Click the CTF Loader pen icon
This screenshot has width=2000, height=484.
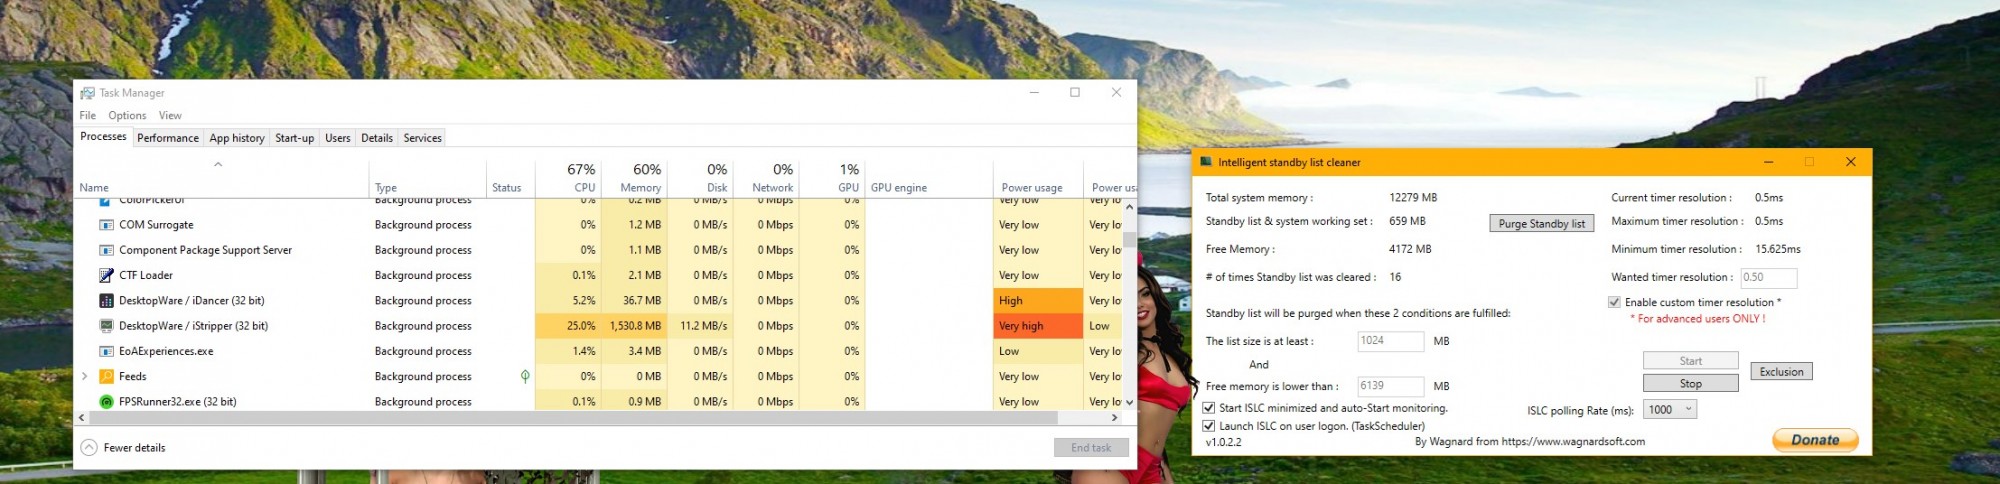[x=106, y=275]
